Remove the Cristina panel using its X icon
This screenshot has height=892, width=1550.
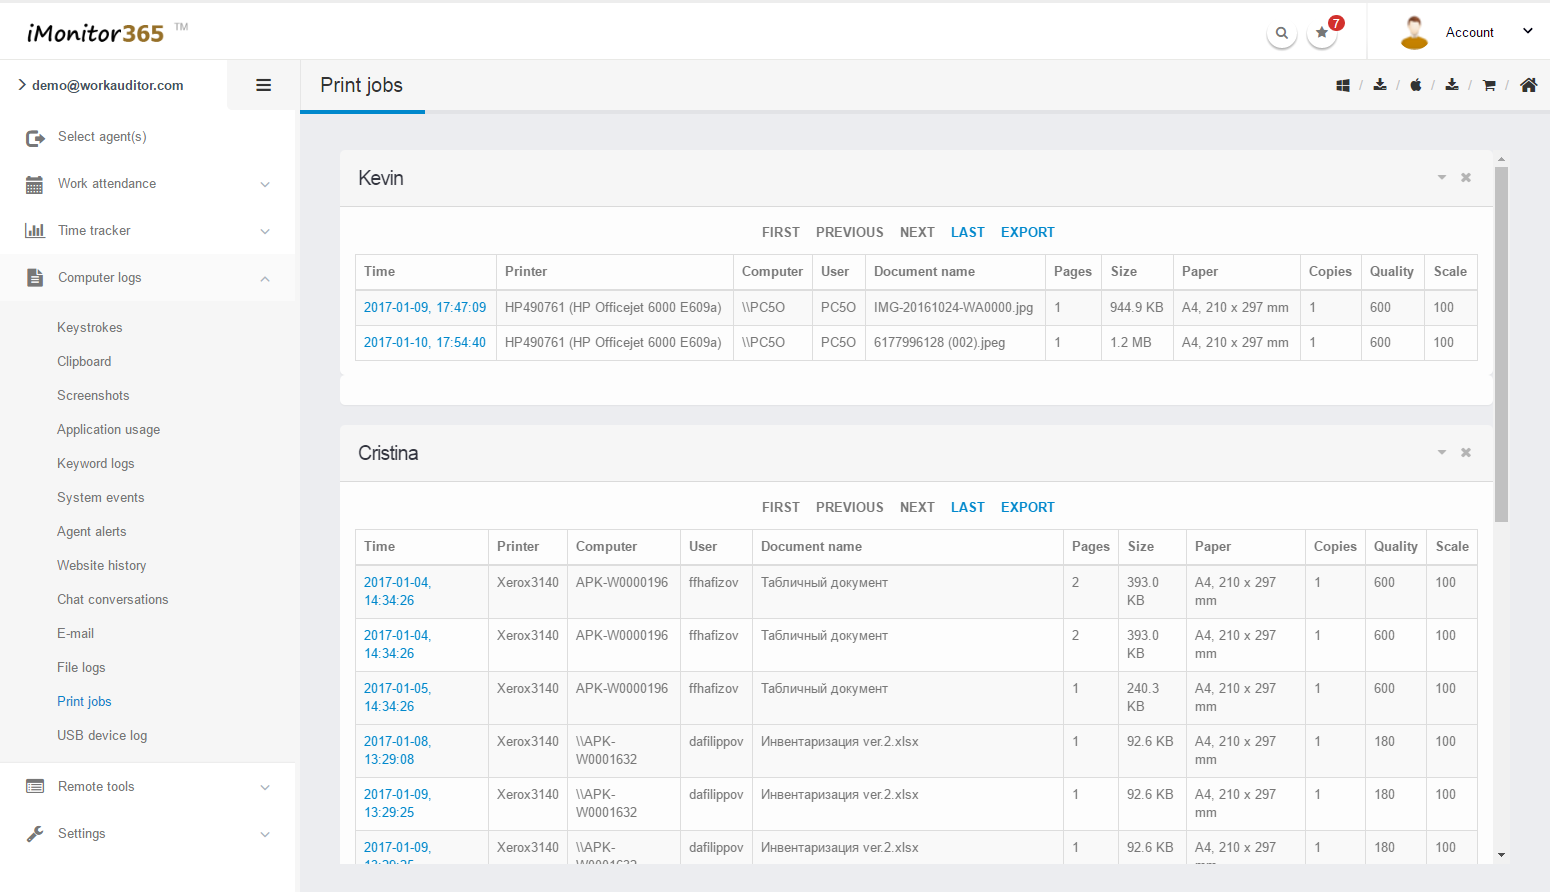[1466, 453]
